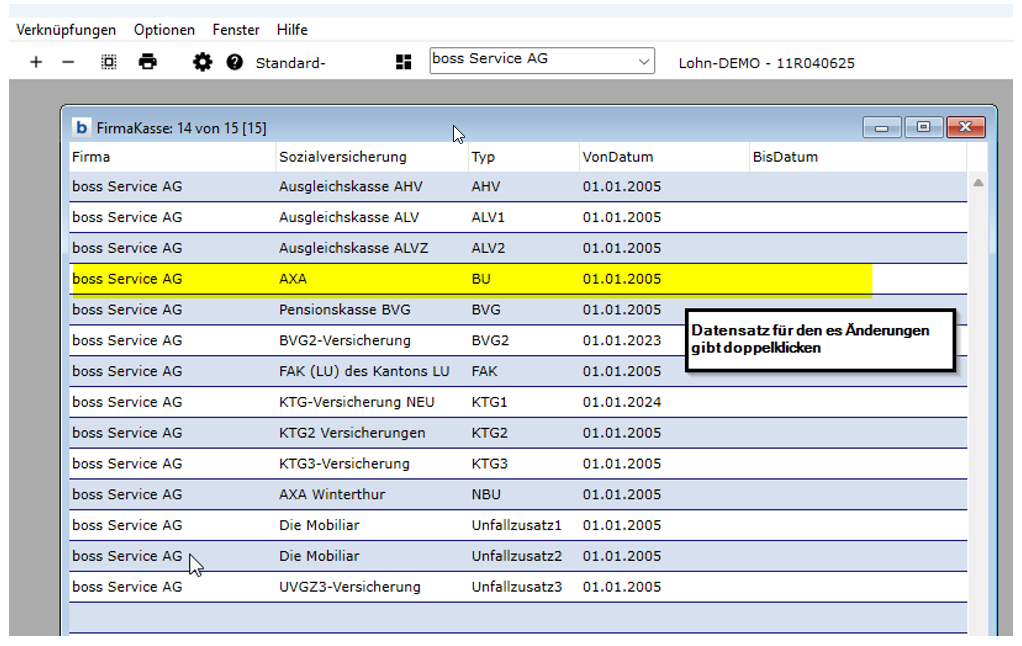Click the plus icon in toolbar
The height and width of the screenshot is (646, 1022).
tap(36, 62)
